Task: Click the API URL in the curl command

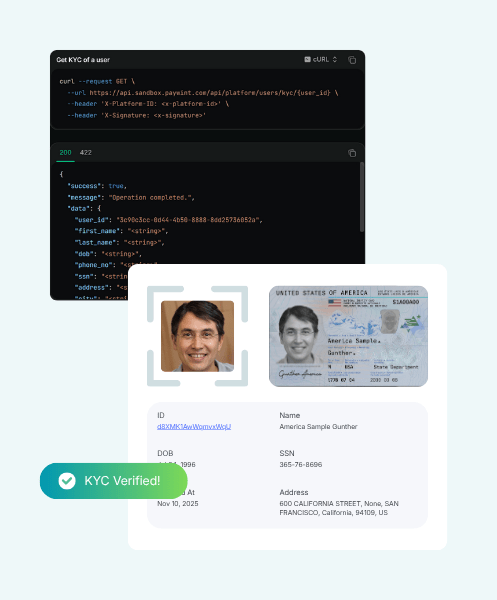Action: coord(210,93)
